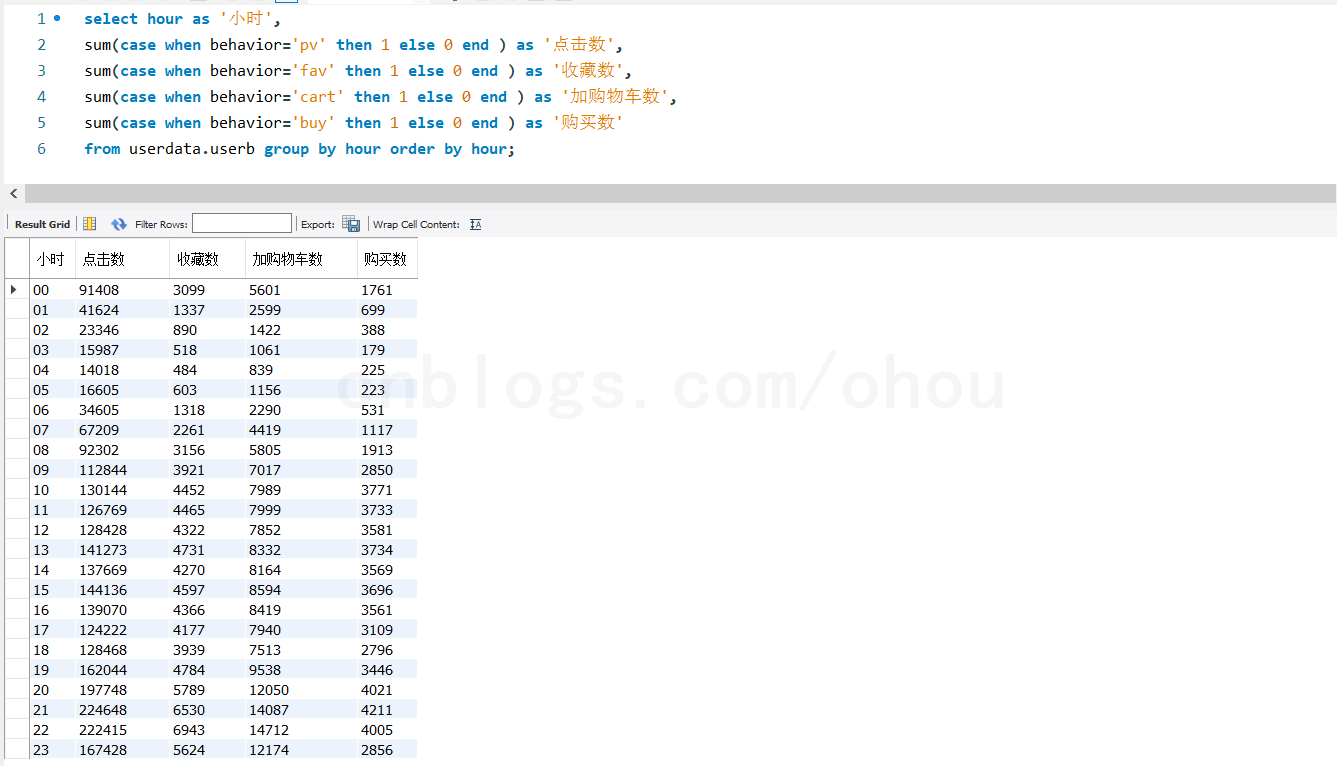This screenshot has height=766, width=1337.
Task: Click the top-left corner select-all grid cell
Action: tap(17, 259)
